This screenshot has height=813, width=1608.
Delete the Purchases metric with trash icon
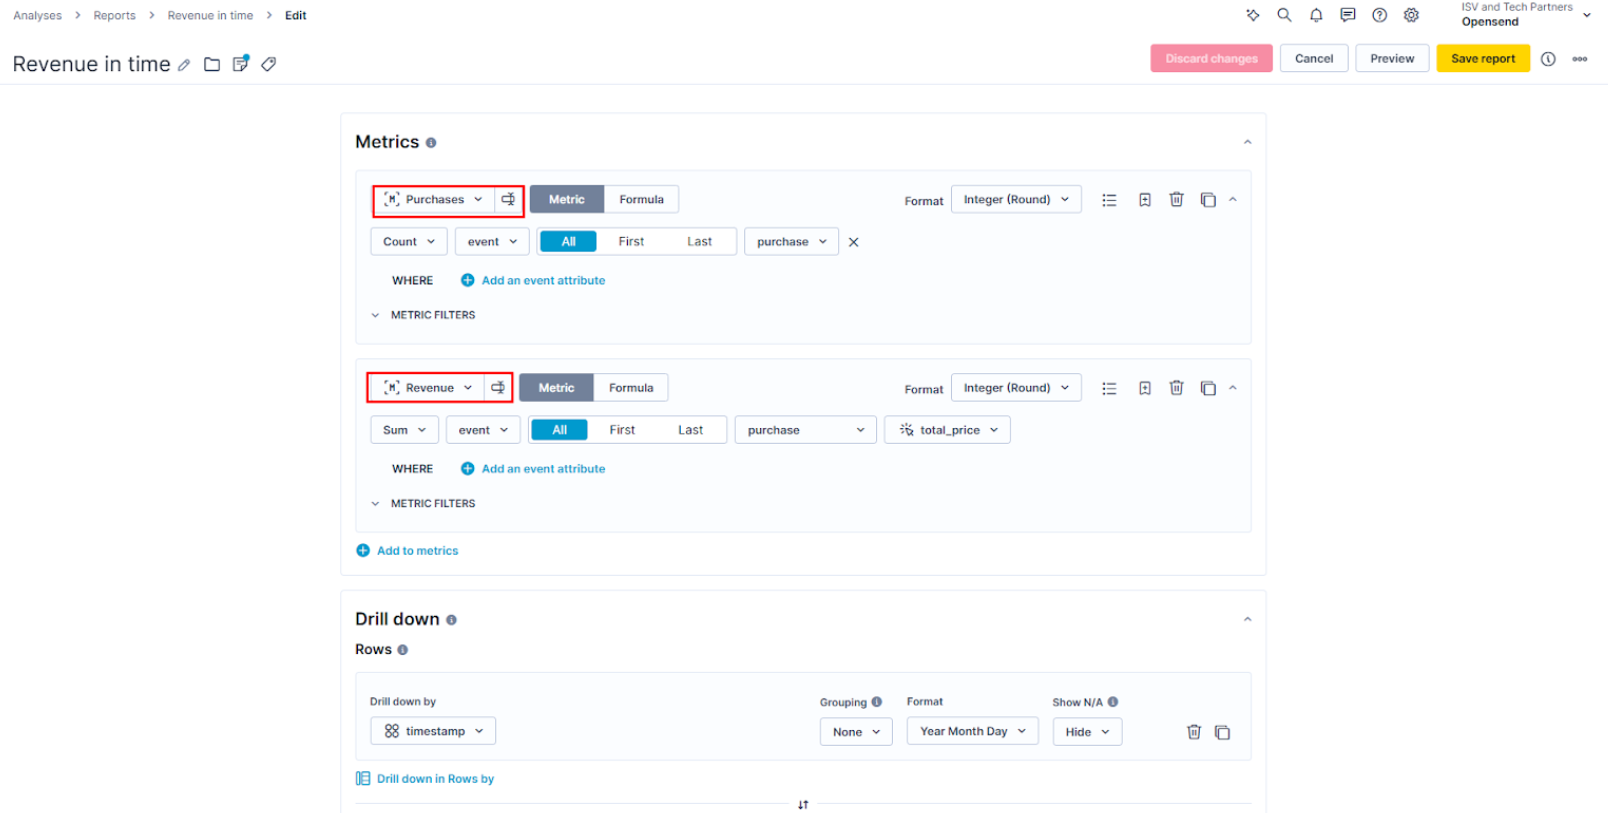(1176, 200)
